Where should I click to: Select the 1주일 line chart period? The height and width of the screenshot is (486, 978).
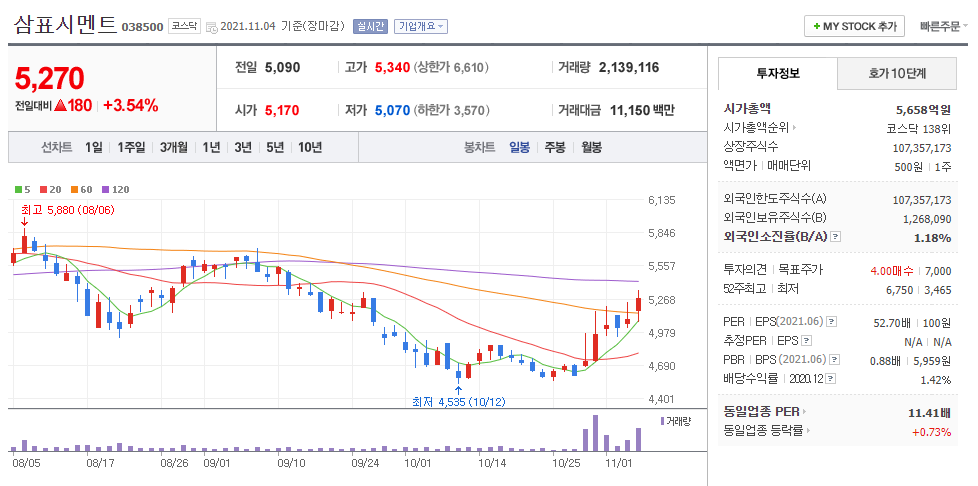(131, 148)
